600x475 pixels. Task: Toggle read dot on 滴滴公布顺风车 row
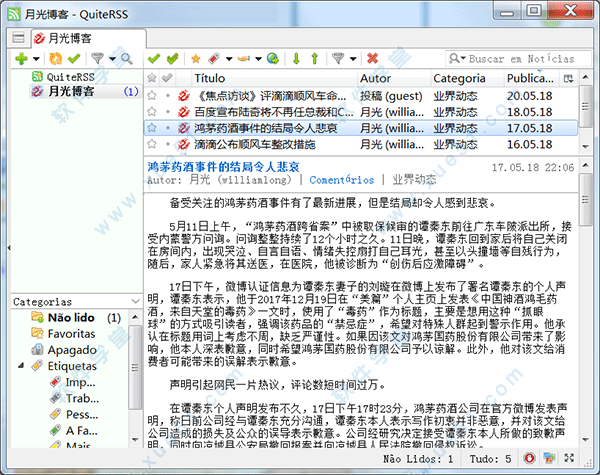point(168,144)
